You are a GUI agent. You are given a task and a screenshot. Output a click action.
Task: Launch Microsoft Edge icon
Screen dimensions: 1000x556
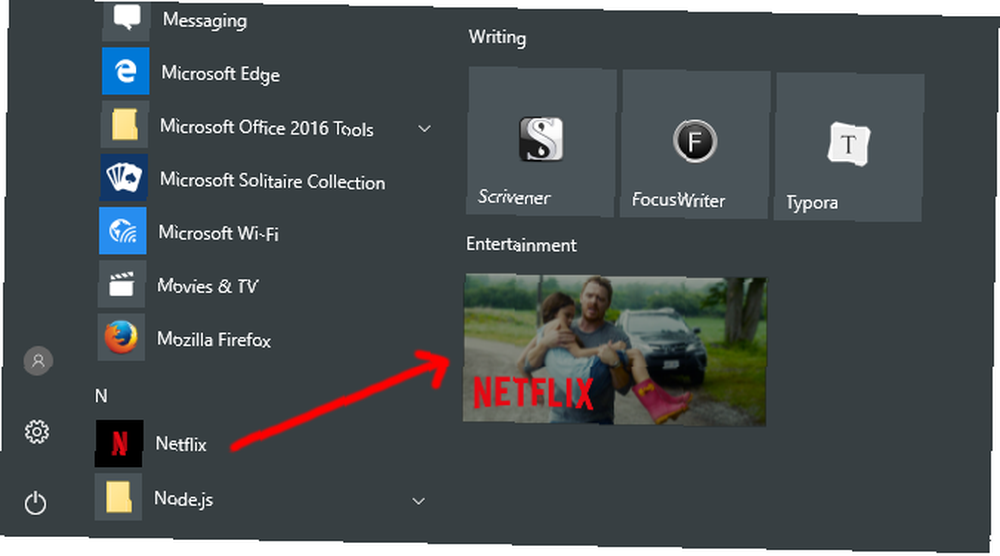pyautogui.click(x=126, y=71)
